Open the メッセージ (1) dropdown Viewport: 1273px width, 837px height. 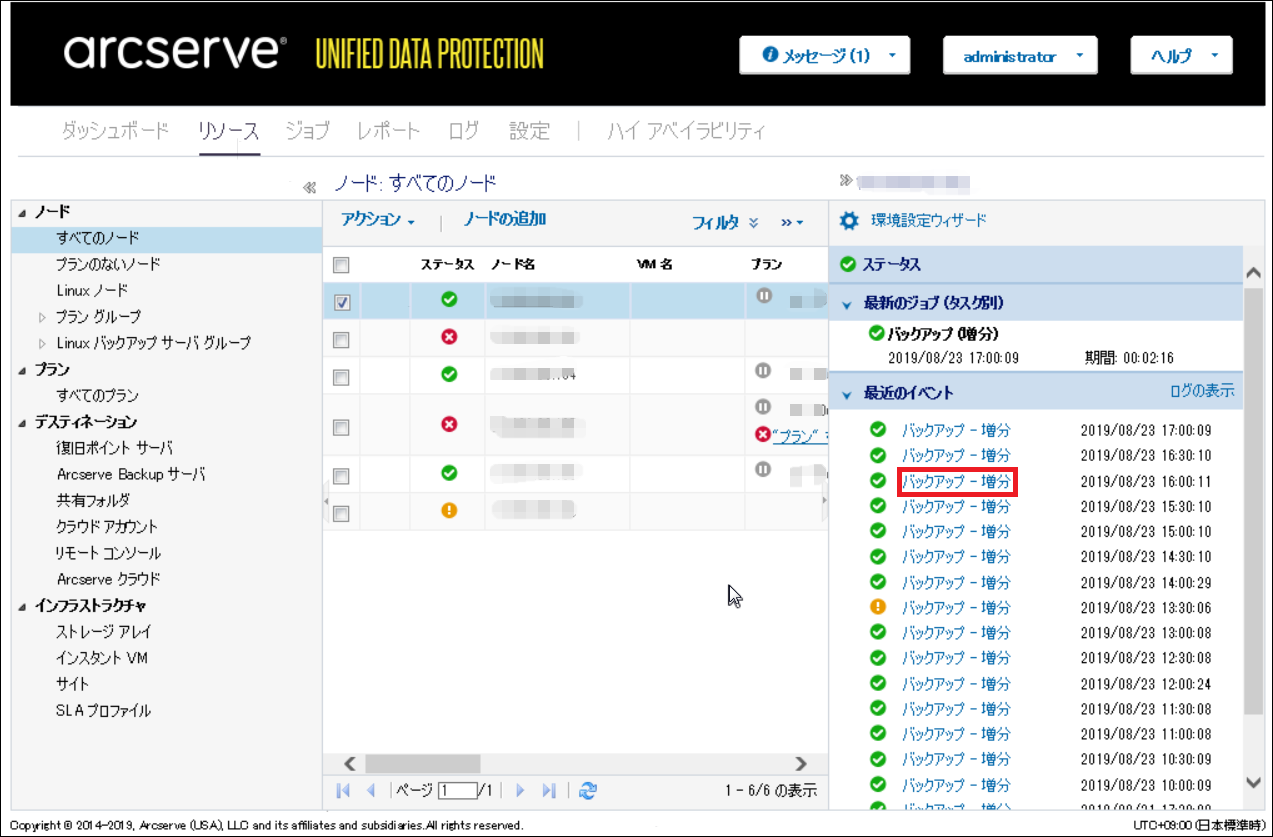coord(825,56)
